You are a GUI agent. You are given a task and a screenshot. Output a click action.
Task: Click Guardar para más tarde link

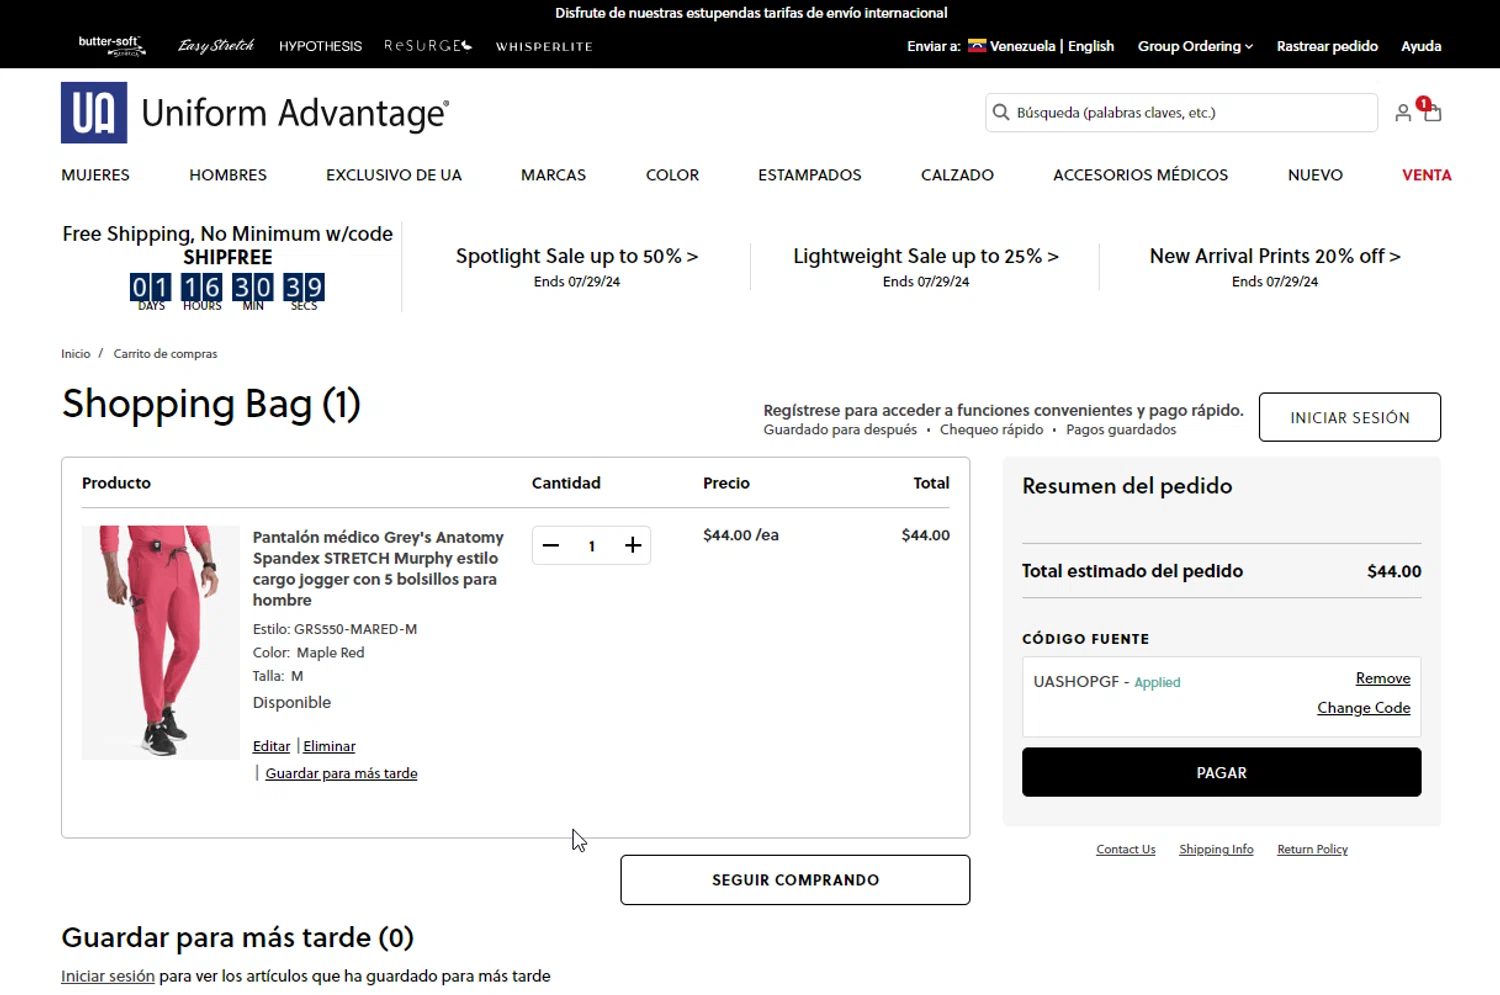coord(341,773)
